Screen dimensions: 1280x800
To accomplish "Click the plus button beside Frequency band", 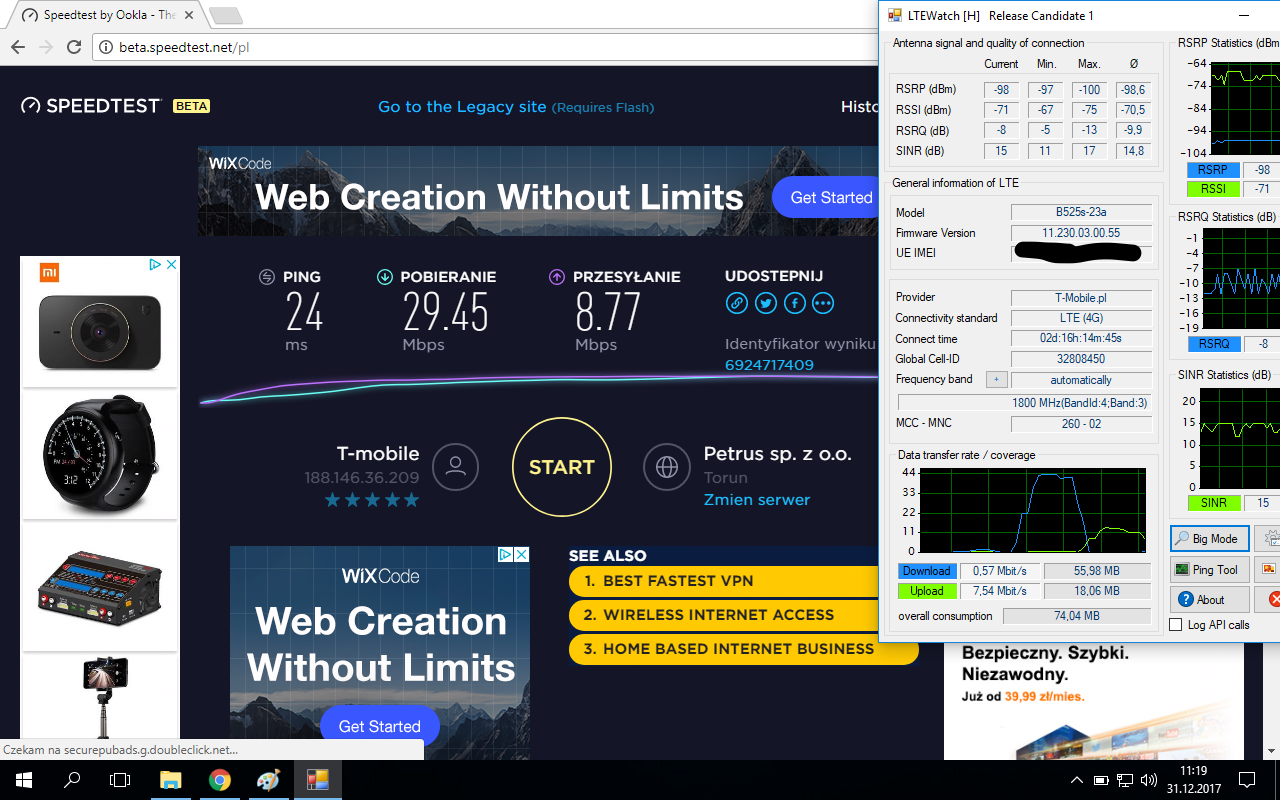I will tap(996, 380).
